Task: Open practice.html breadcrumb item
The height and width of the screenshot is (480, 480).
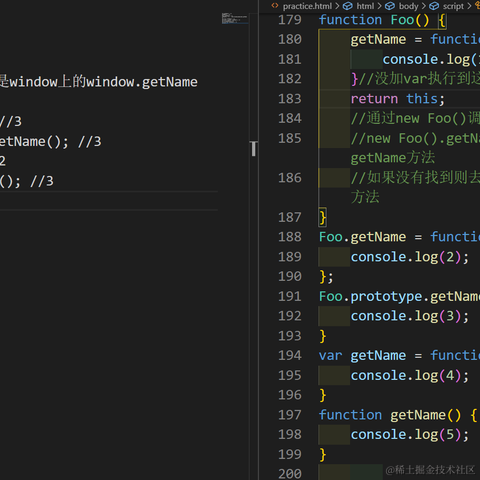Action: [x=307, y=6]
